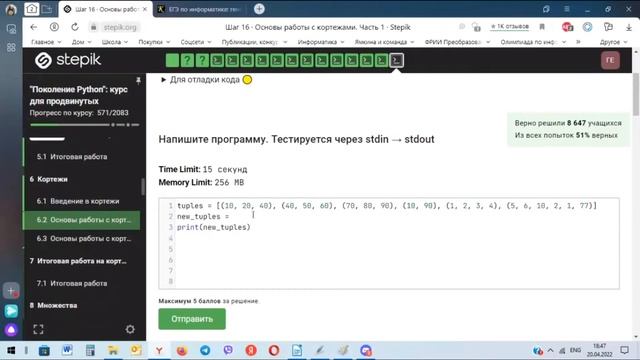Reload the page with refresh icon

coord(75,27)
